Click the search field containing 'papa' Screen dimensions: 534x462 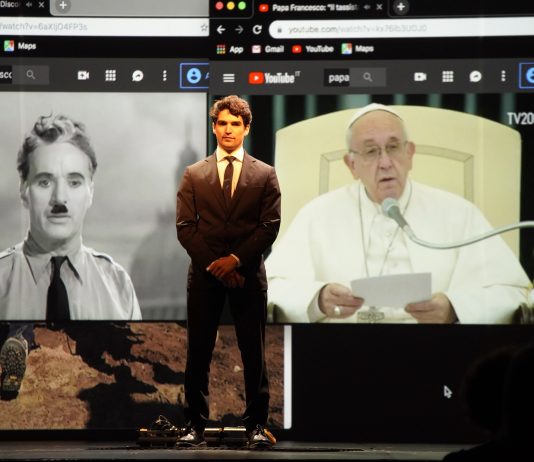pos(336,78)
